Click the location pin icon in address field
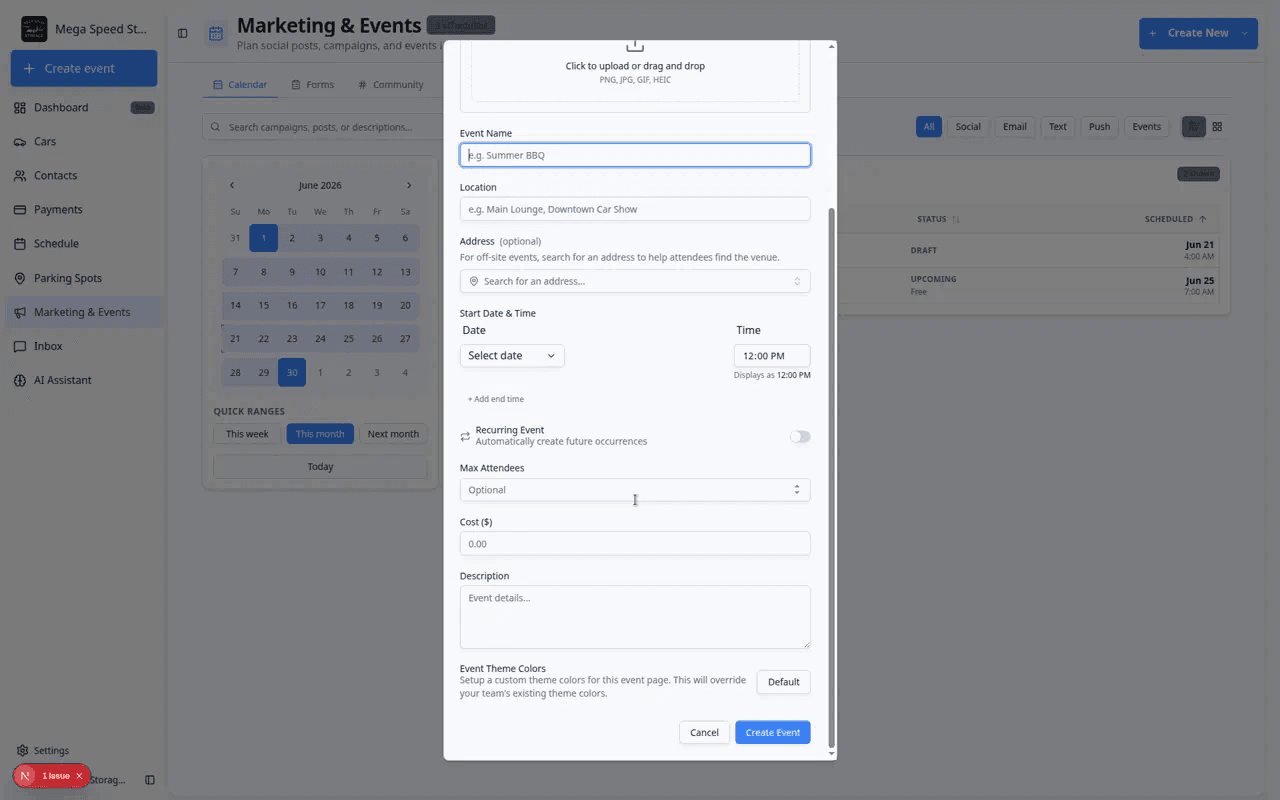The width and height of the screenshot is (1280, 800). tap(474, 281)
